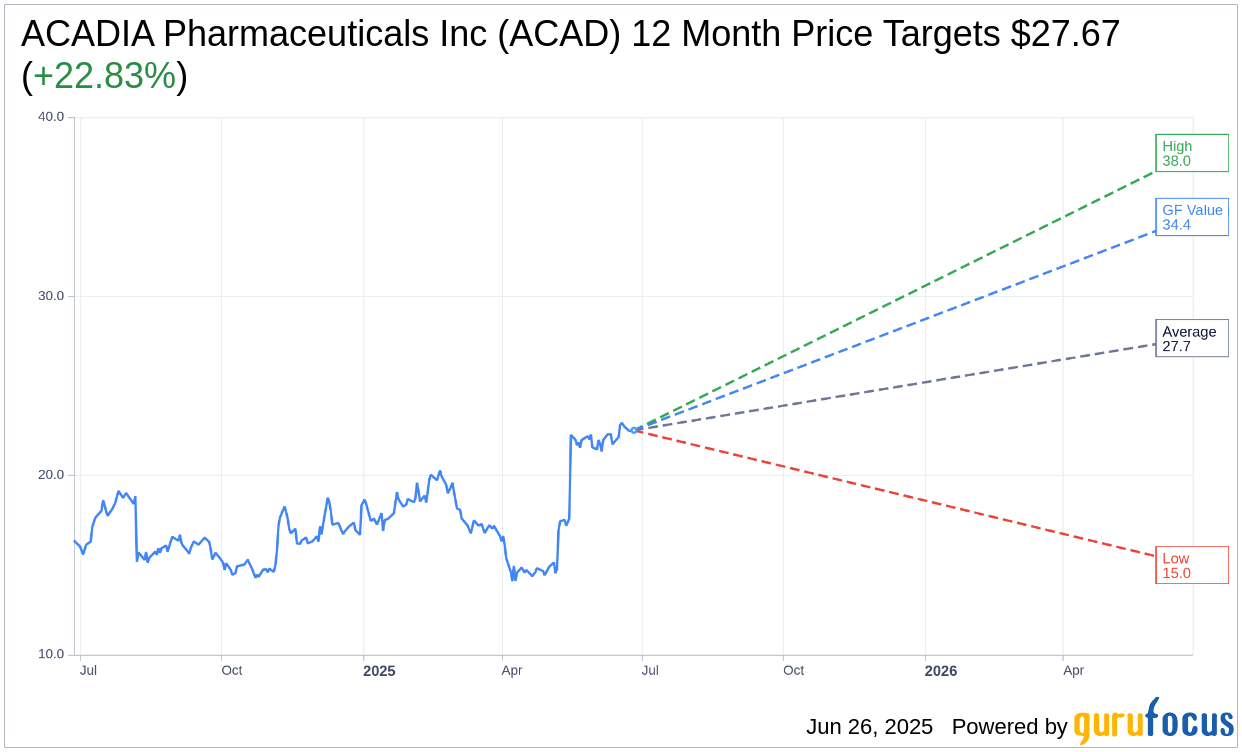Screen dimensions: 1242x752
Task: Select the Average 27.7 target label
Action: [x=1192, y=339]
